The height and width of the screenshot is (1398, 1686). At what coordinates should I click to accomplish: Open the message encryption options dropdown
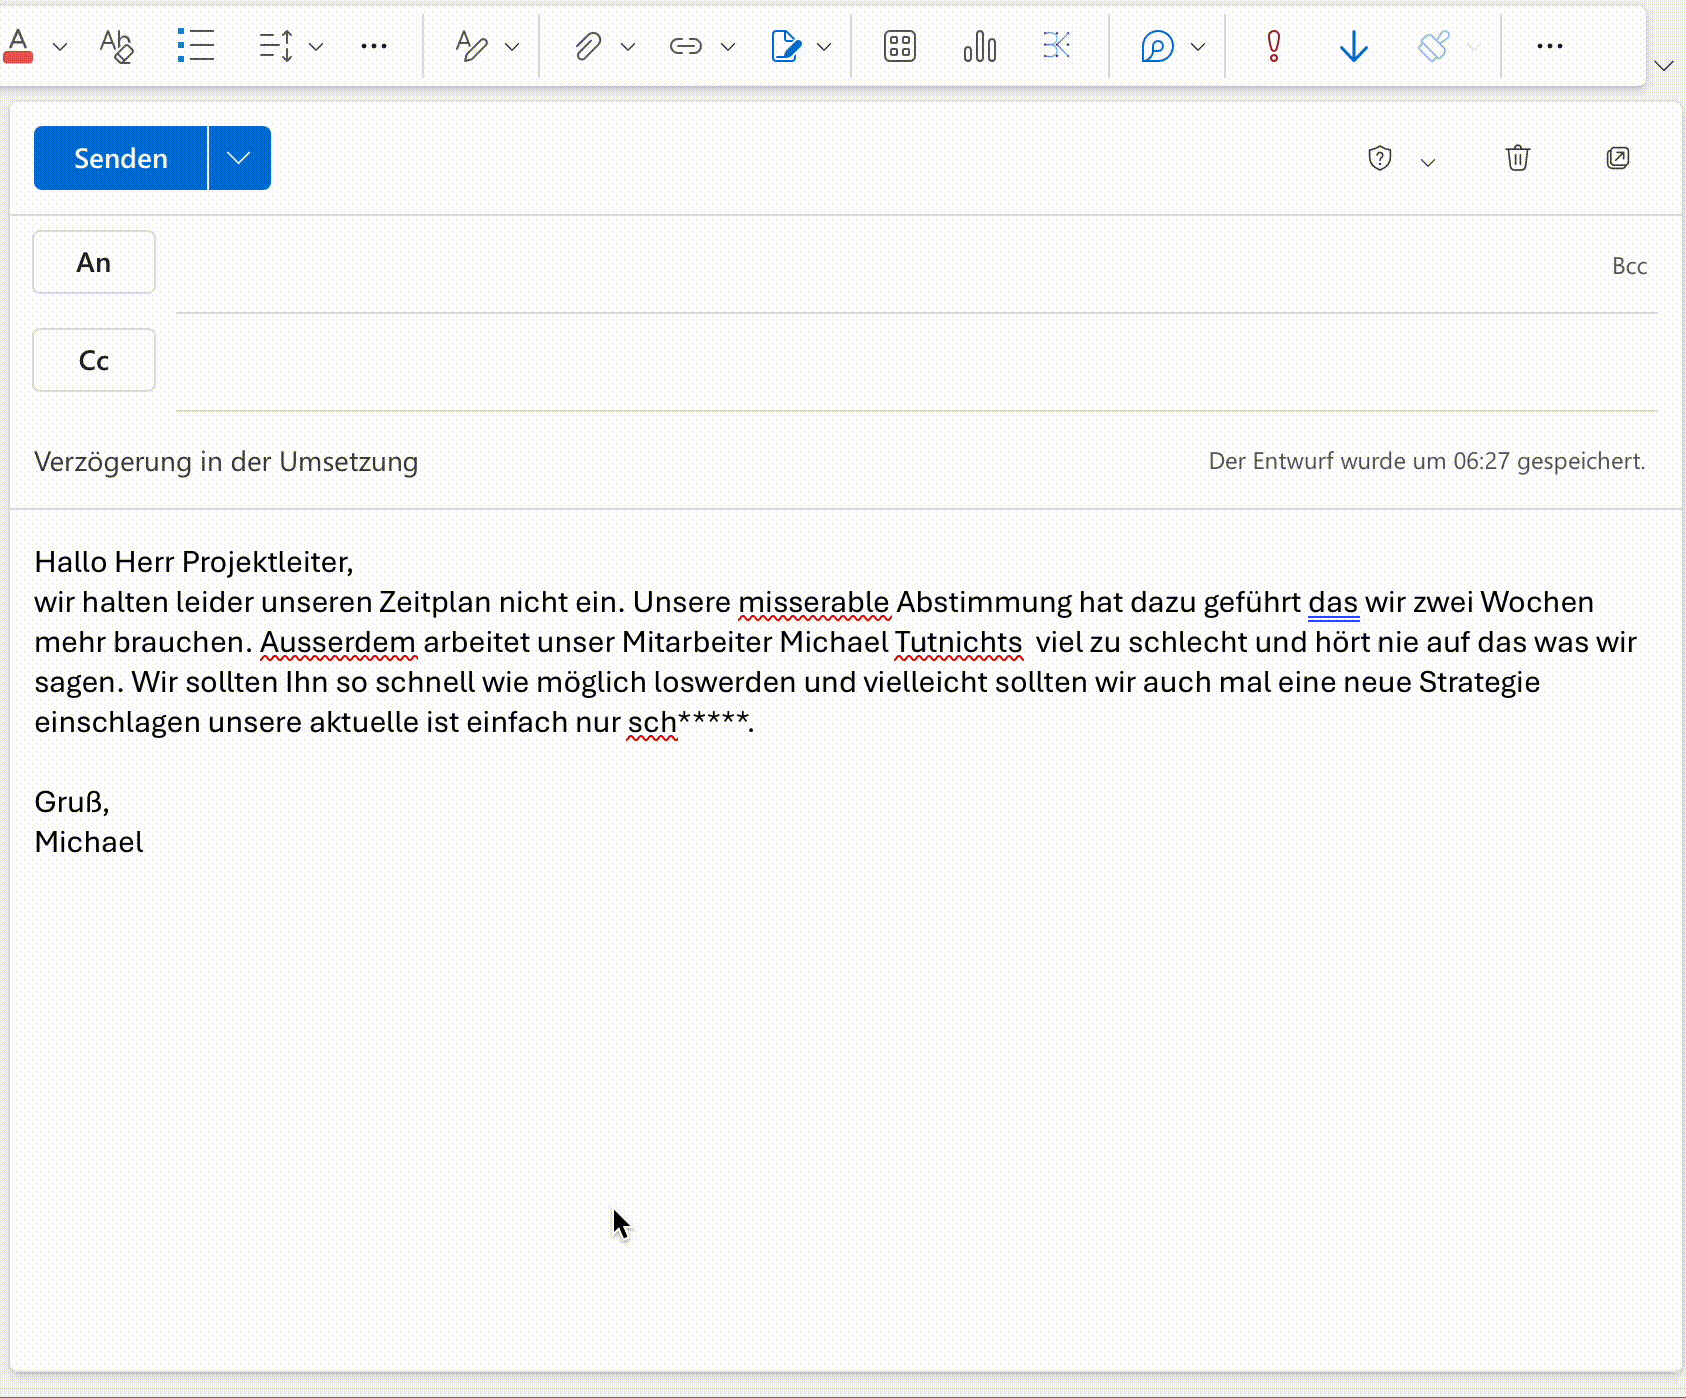(x=1428, y=160)
